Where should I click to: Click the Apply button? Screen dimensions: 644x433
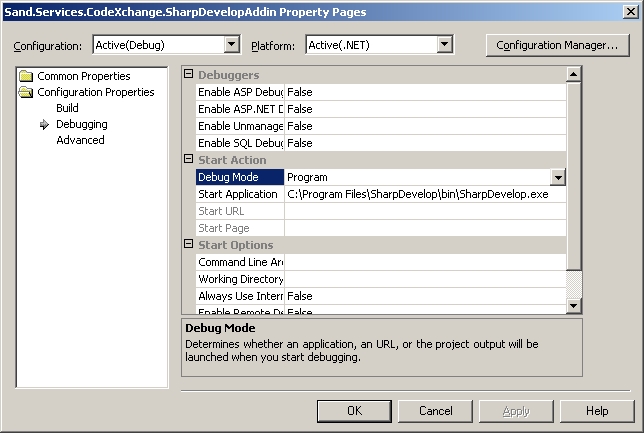(516, 411)
